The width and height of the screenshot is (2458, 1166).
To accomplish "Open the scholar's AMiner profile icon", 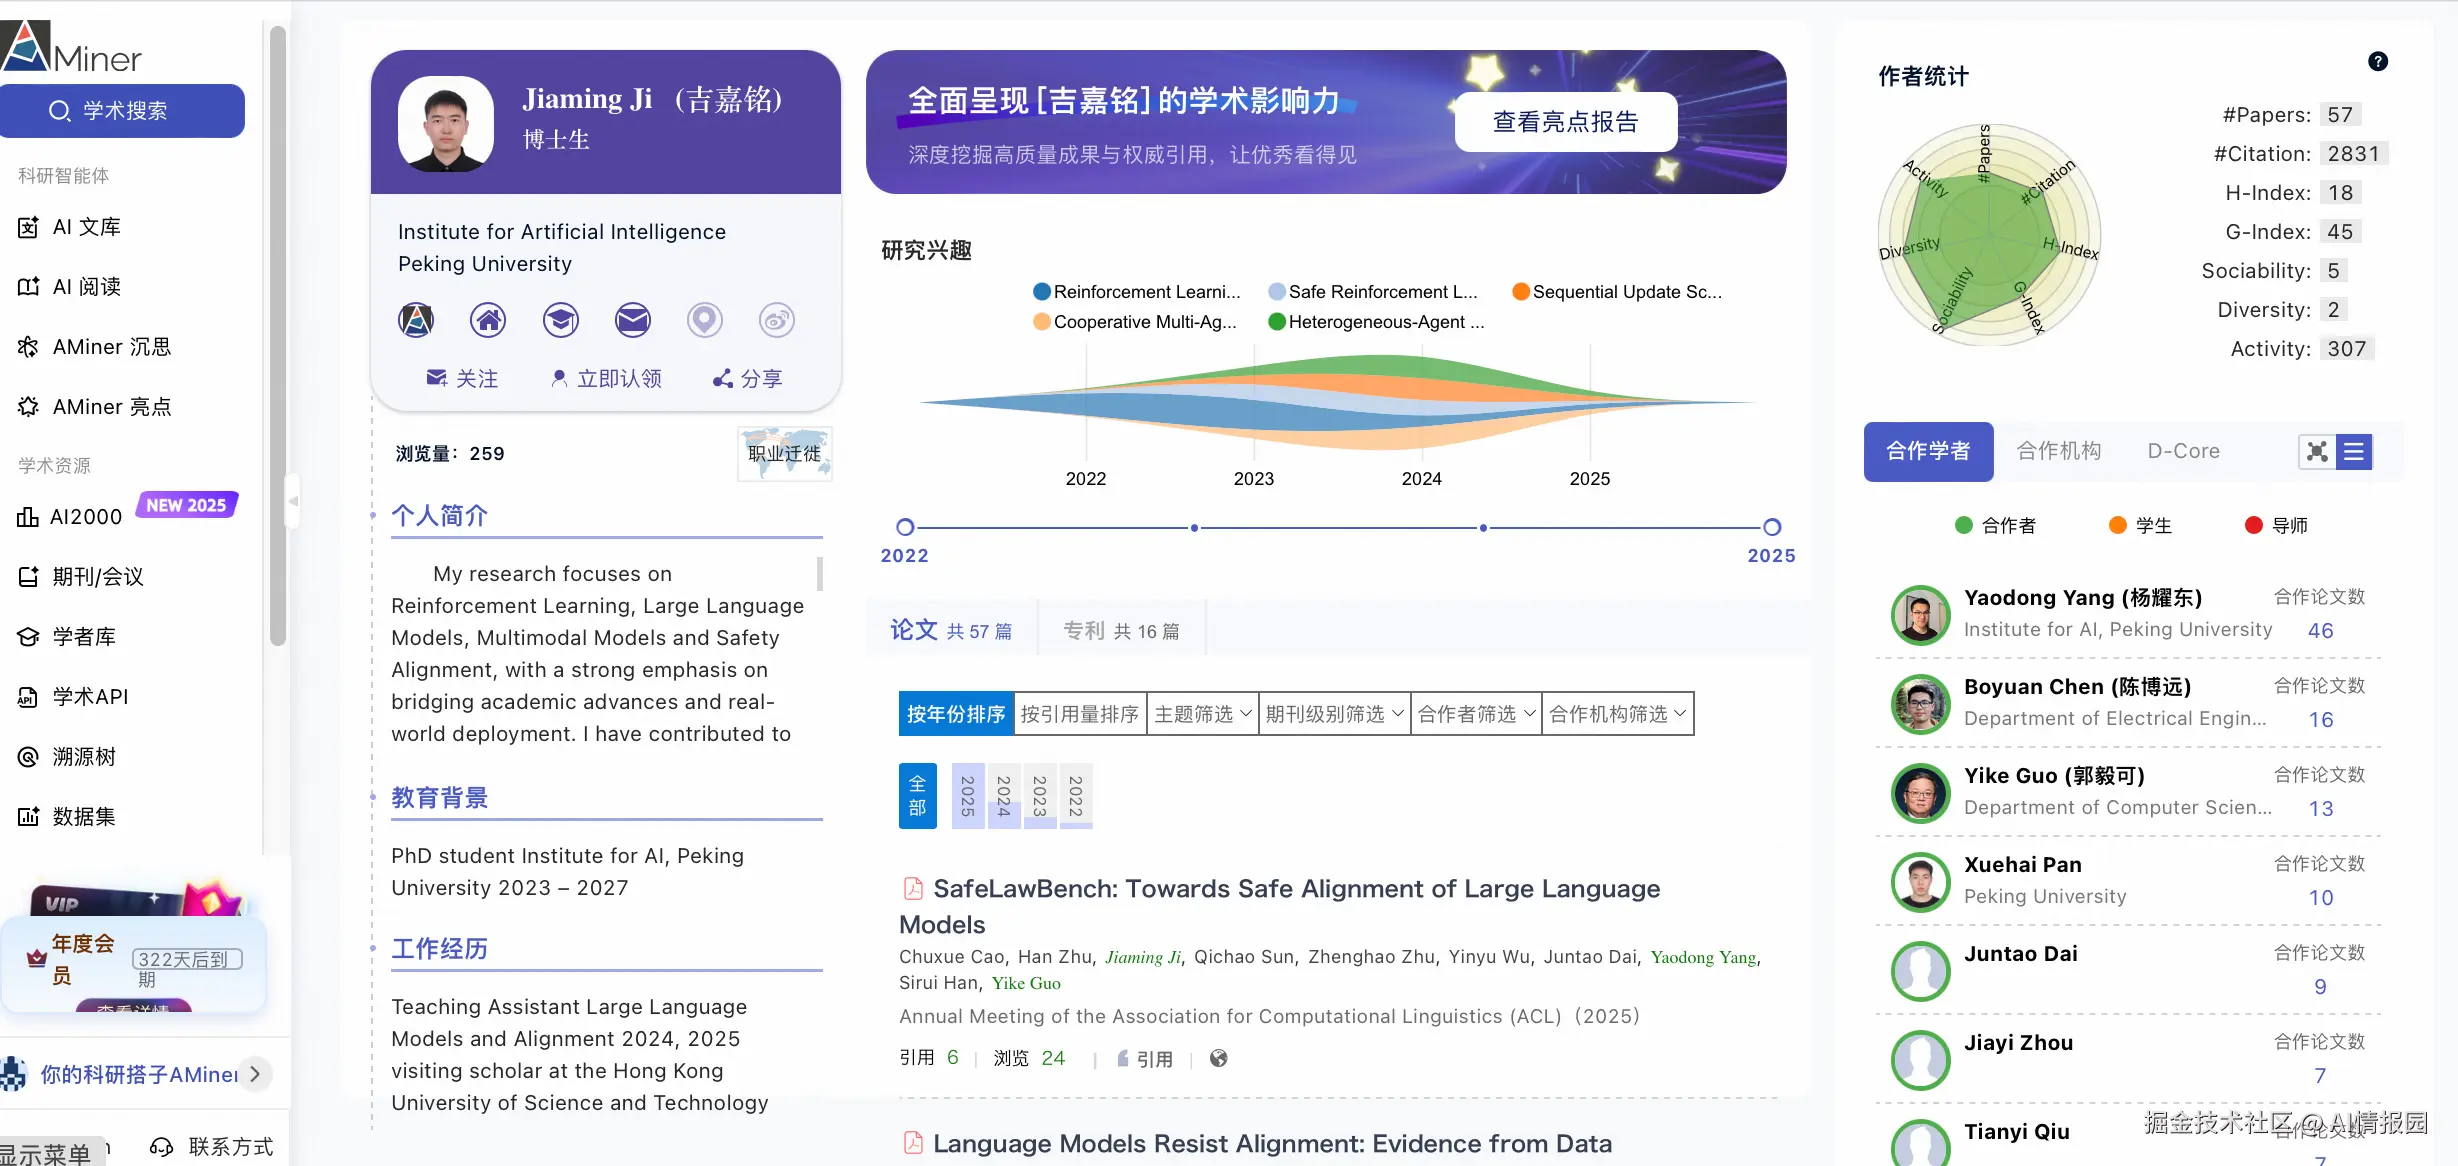I will (x=416, y=320).
